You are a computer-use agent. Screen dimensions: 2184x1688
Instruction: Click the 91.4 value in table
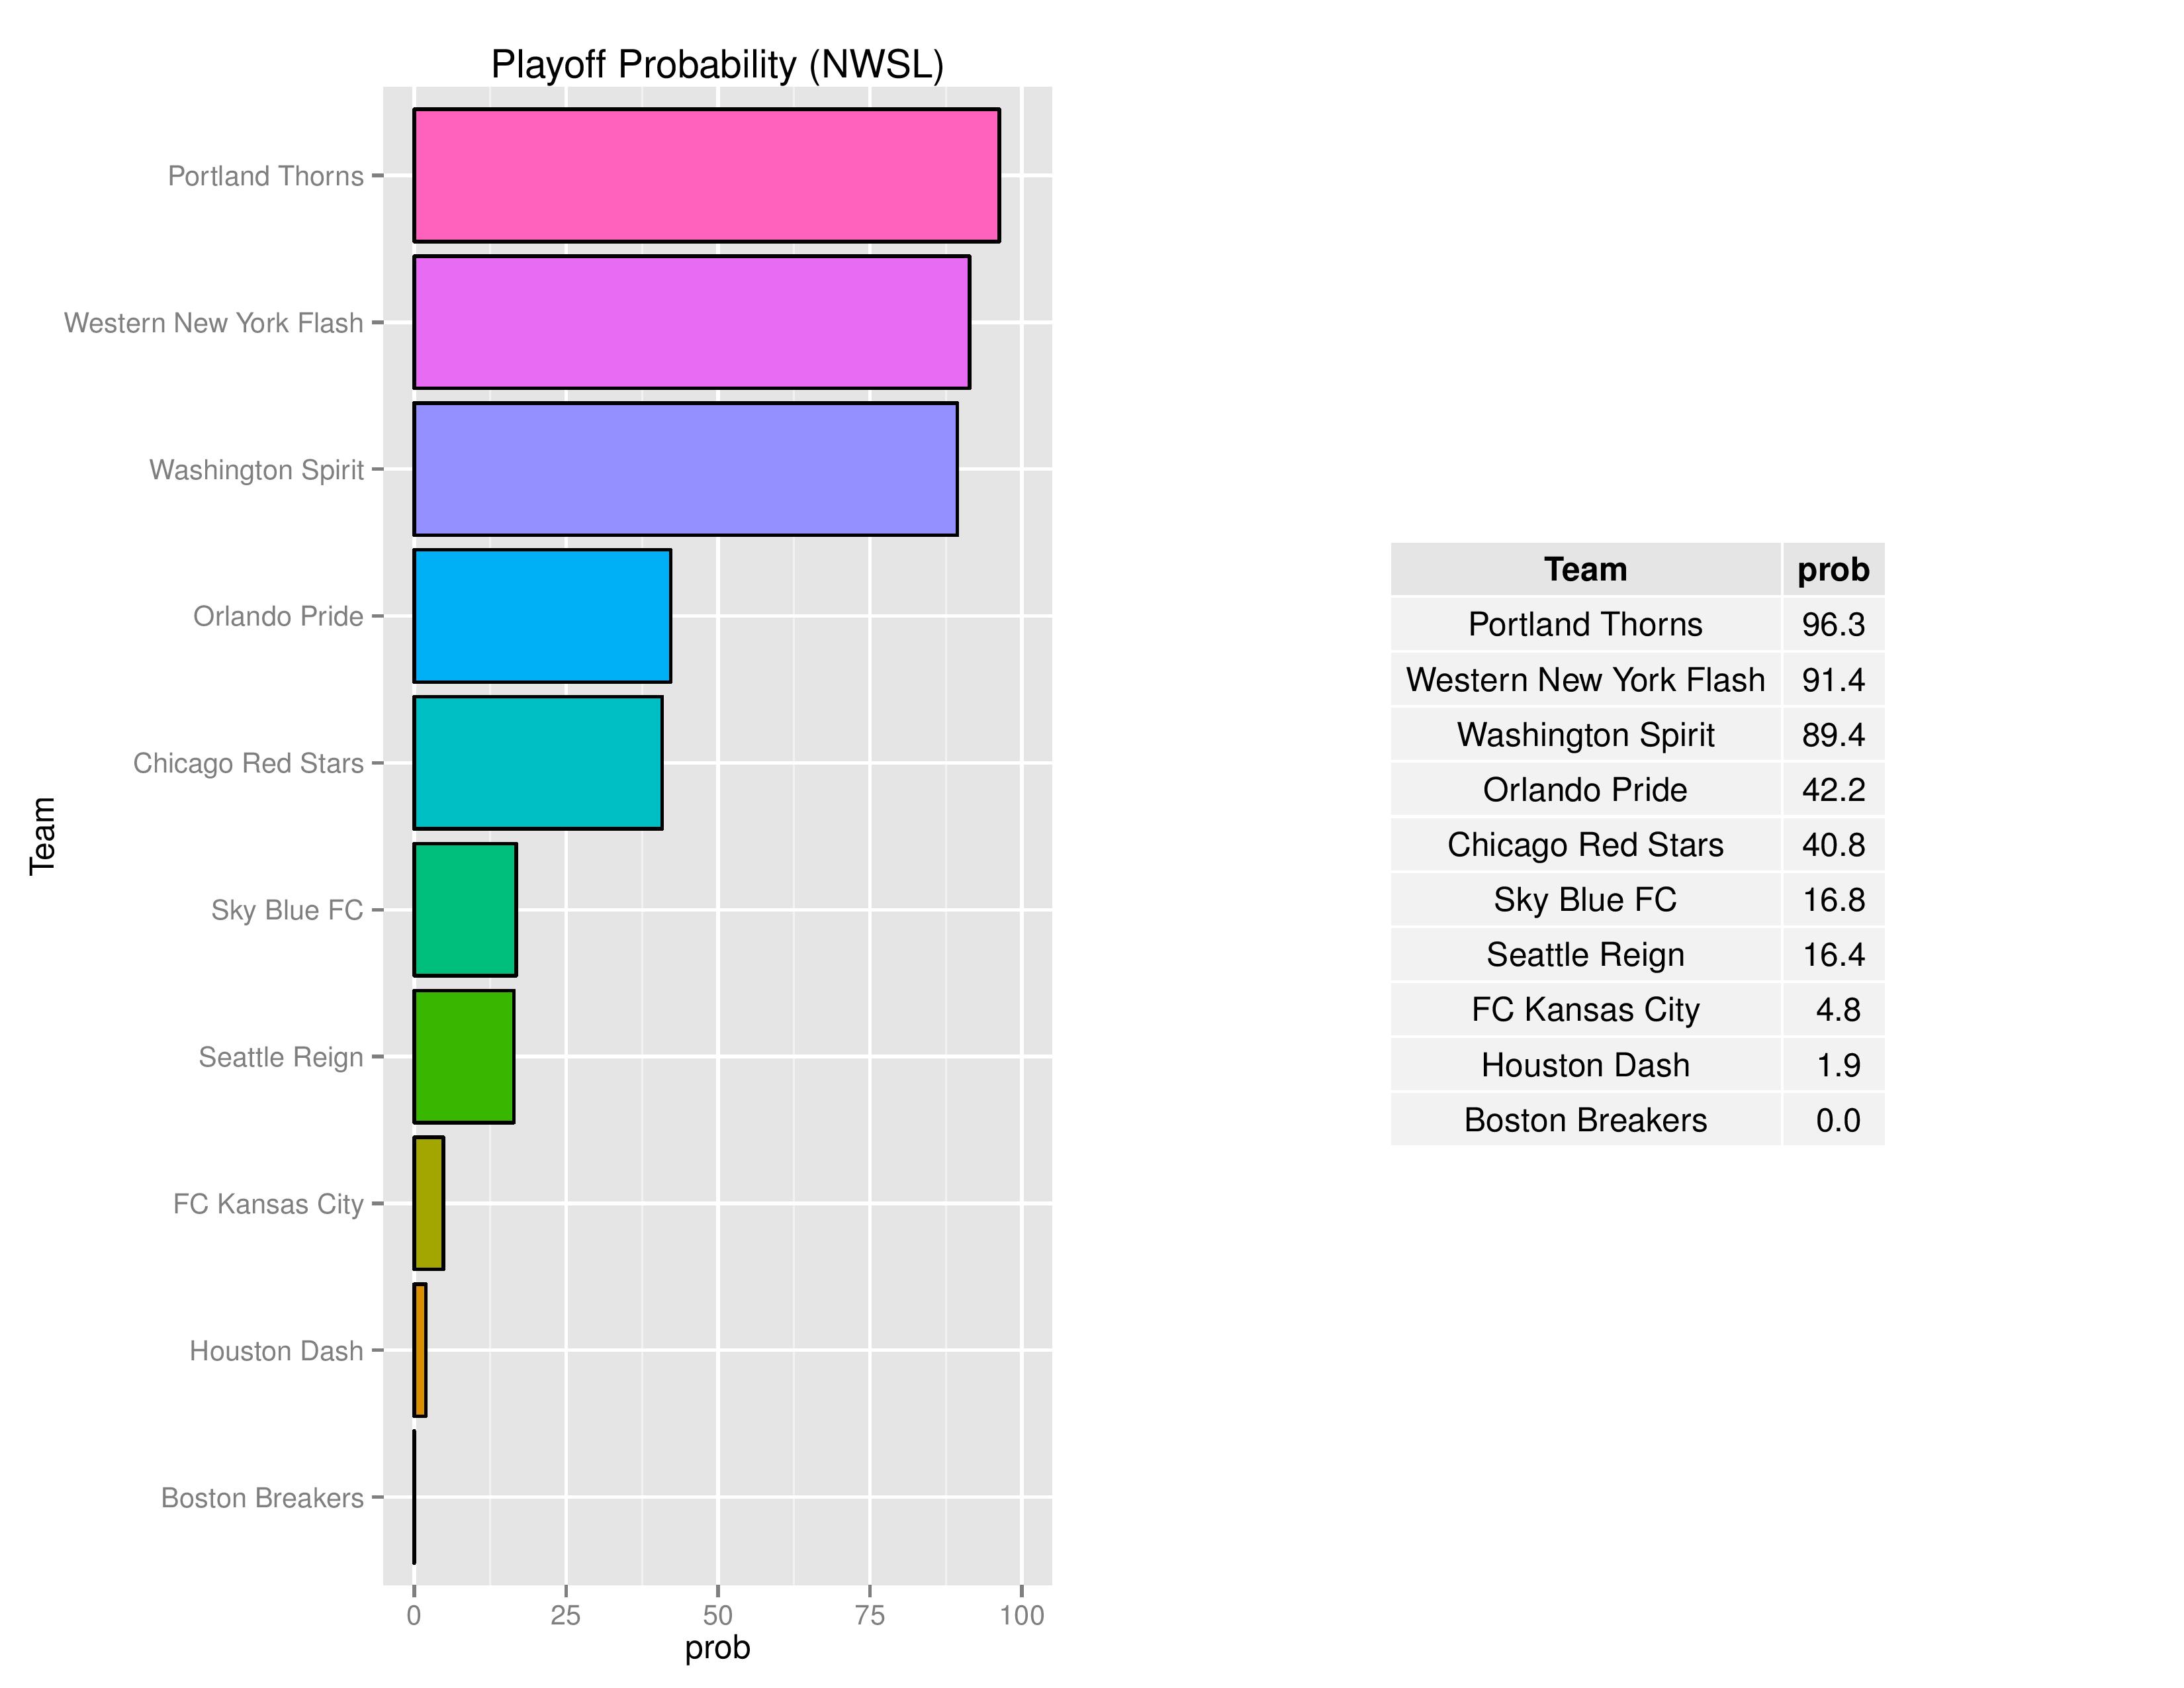[x=1833, y=680]
